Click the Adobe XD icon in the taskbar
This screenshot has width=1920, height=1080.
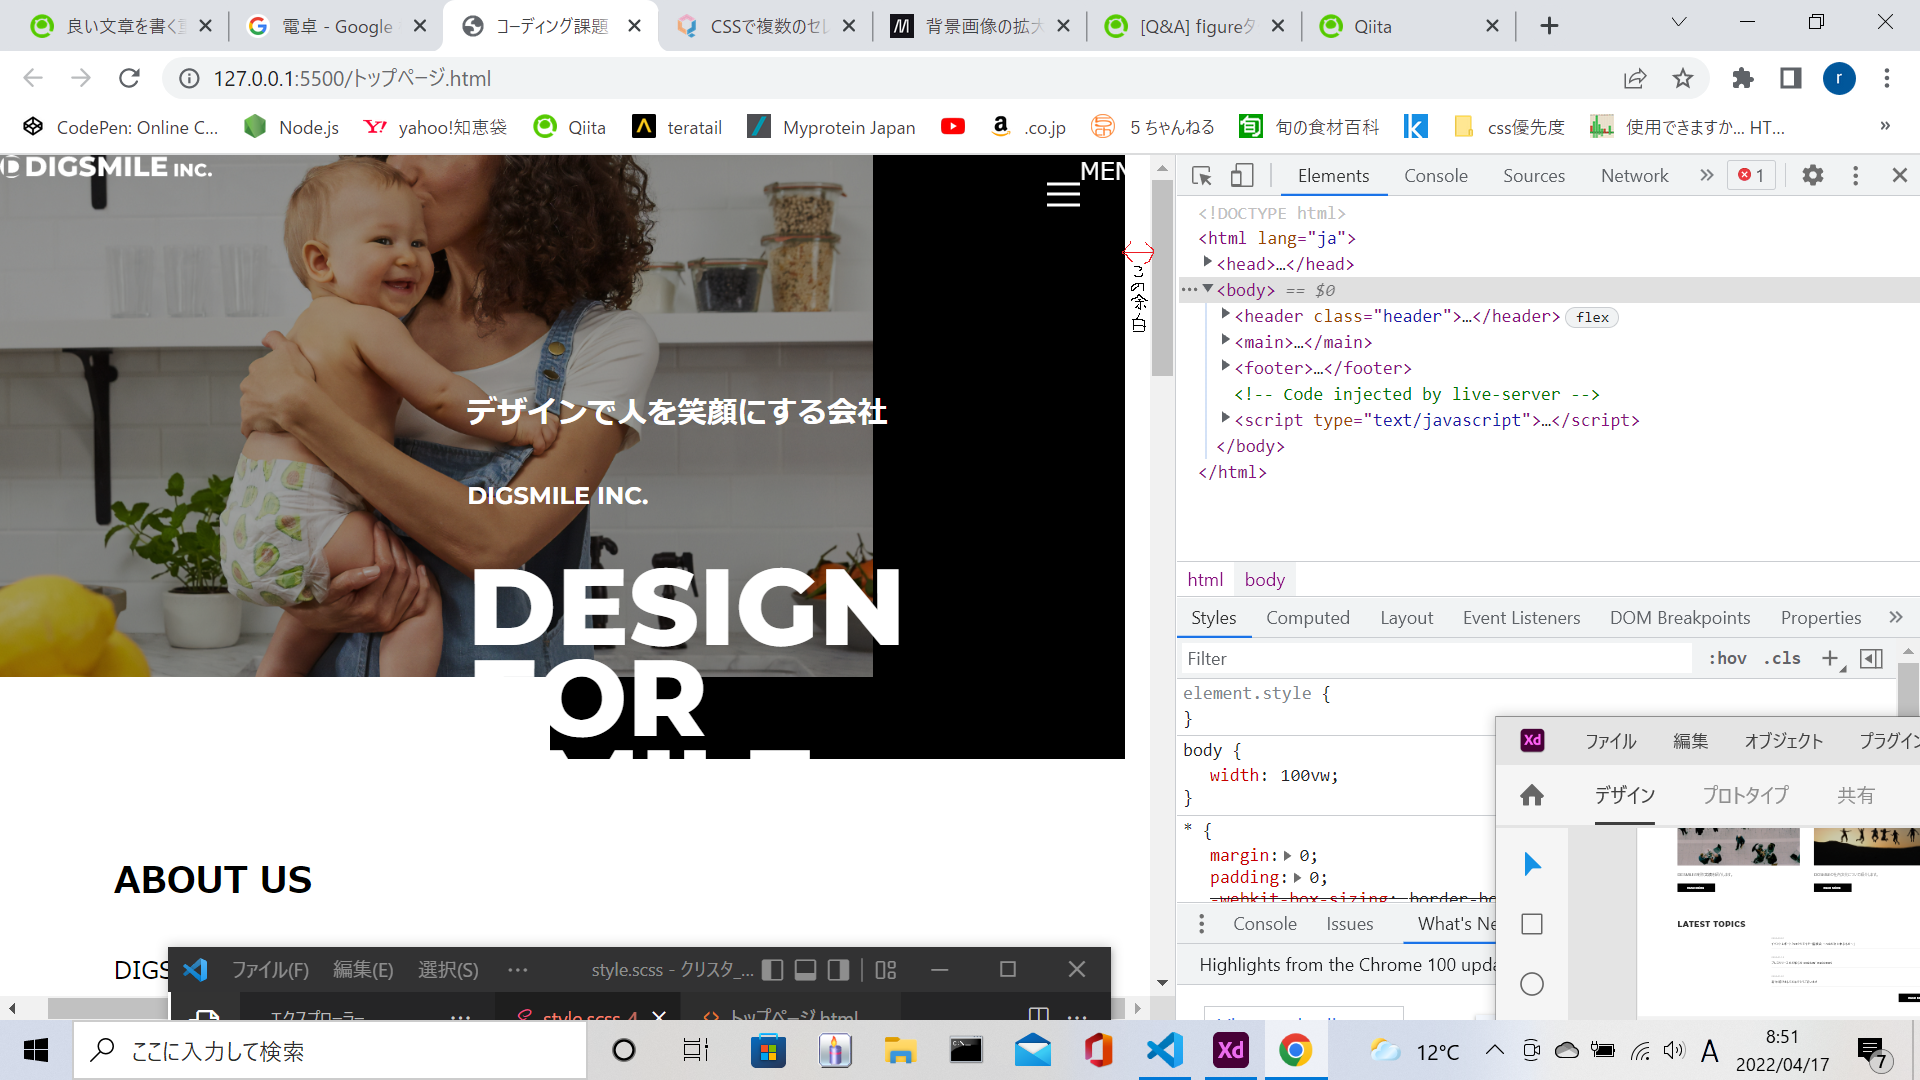tap(1230, 1051)
